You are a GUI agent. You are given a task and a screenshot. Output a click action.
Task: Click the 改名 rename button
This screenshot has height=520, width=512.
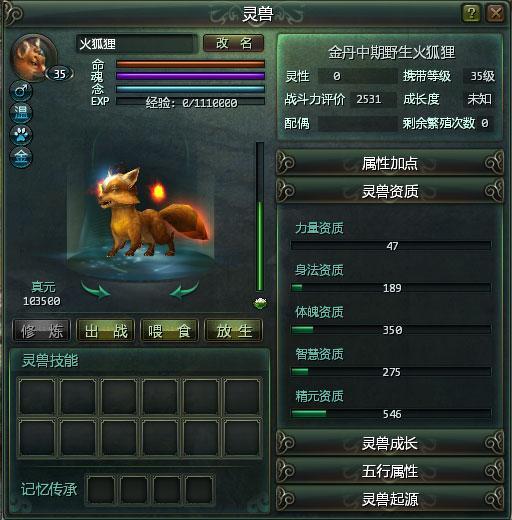click(234, 43)
